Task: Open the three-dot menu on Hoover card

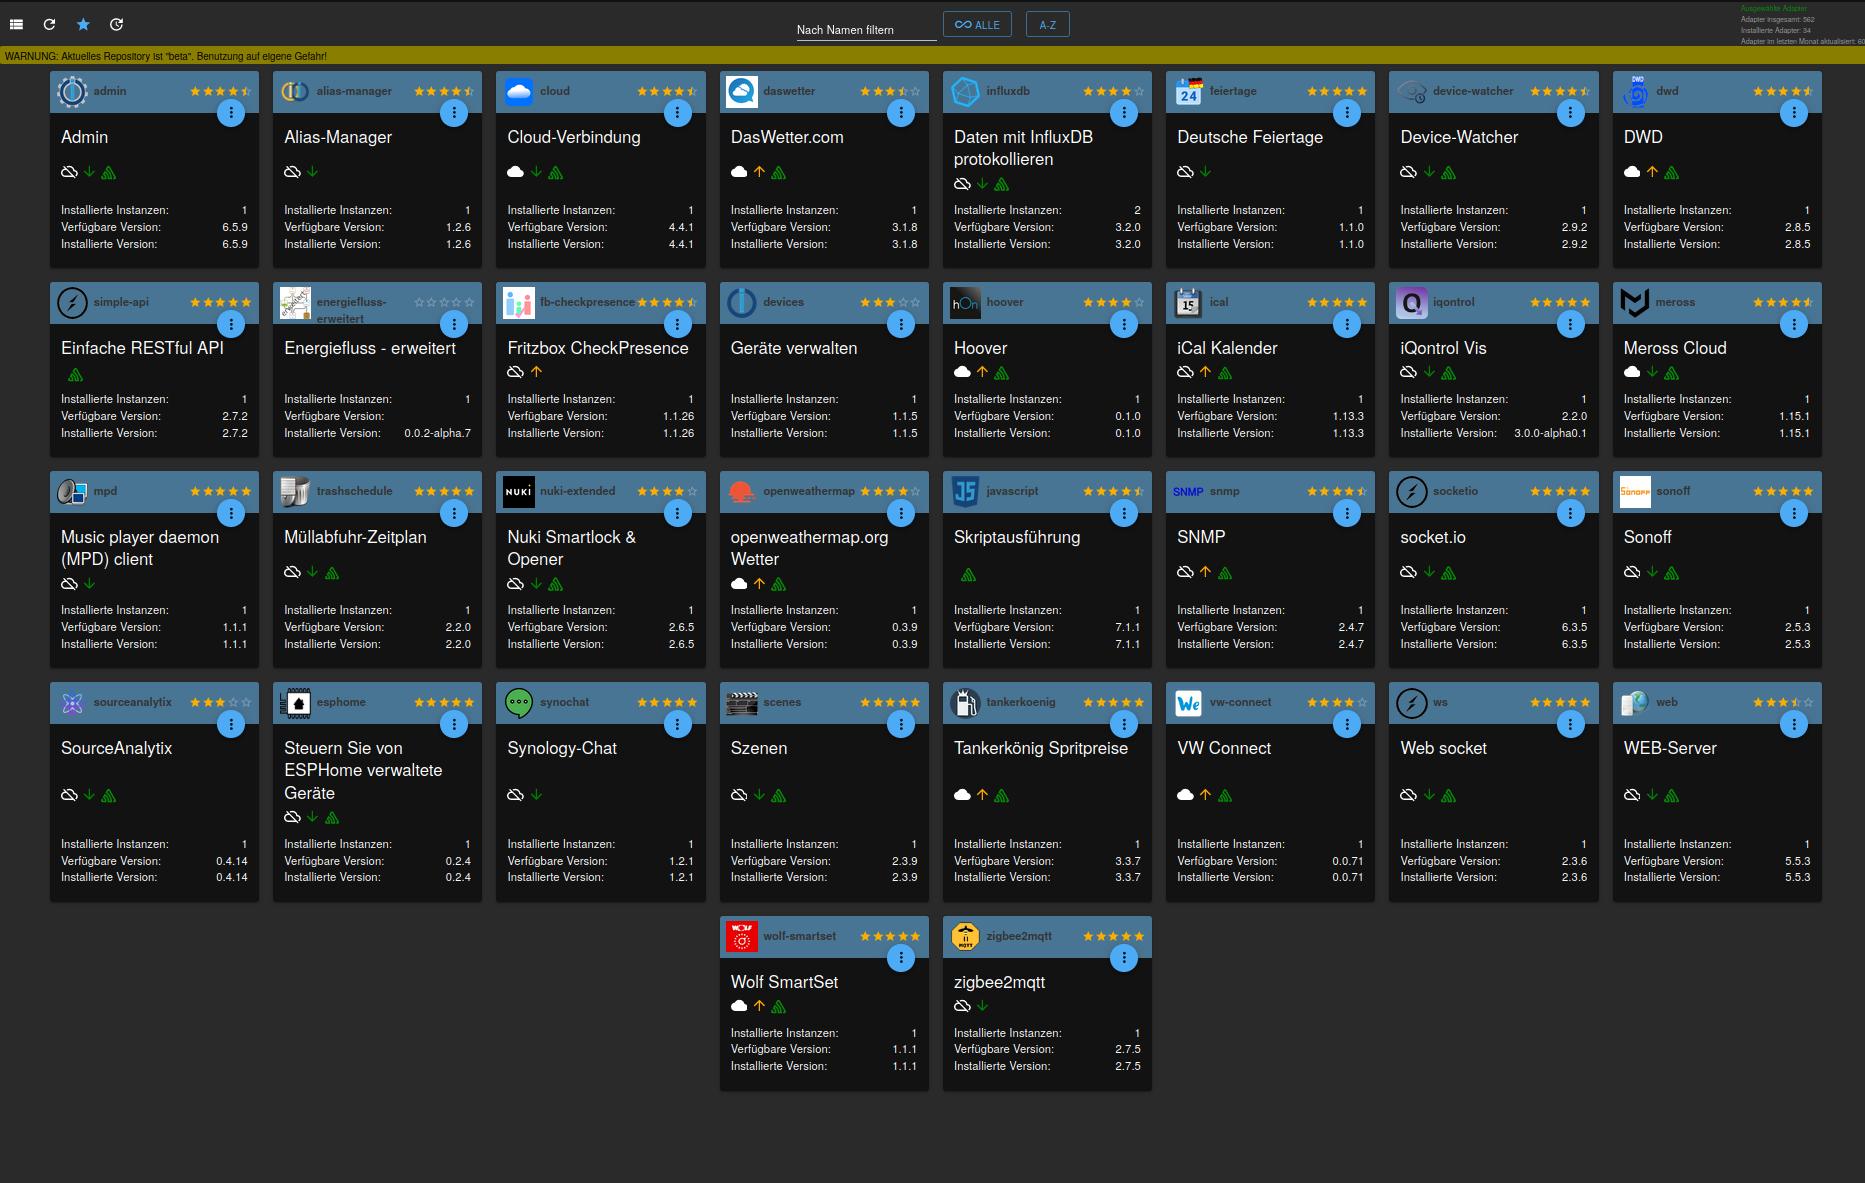Action: point(1124,324)
